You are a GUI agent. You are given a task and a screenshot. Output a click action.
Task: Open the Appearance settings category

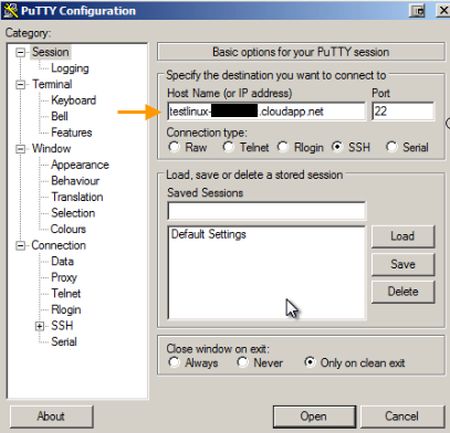[80, 165]
